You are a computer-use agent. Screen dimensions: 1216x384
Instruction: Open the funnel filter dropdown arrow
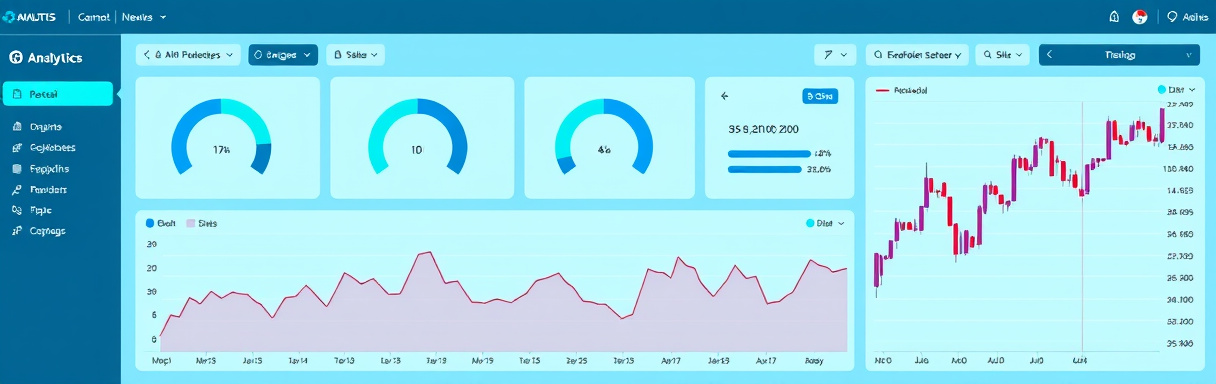pos(845,55)
